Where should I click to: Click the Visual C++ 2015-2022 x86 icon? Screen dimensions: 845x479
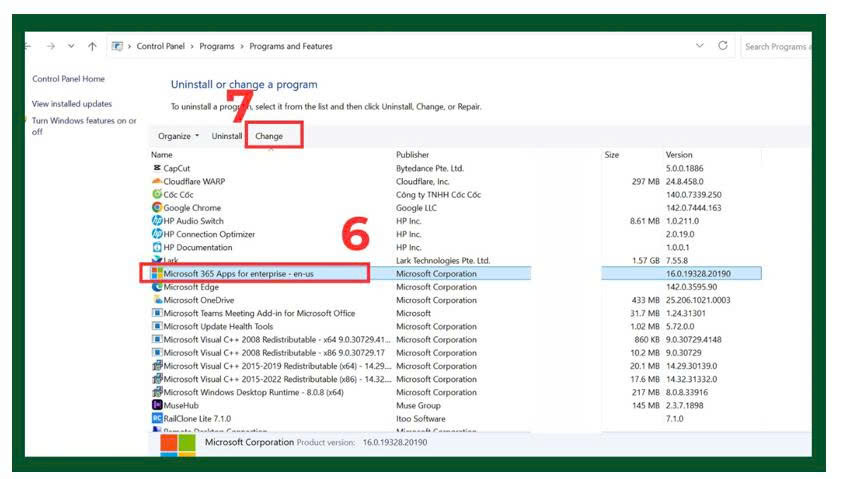click(x=157, y=379)
